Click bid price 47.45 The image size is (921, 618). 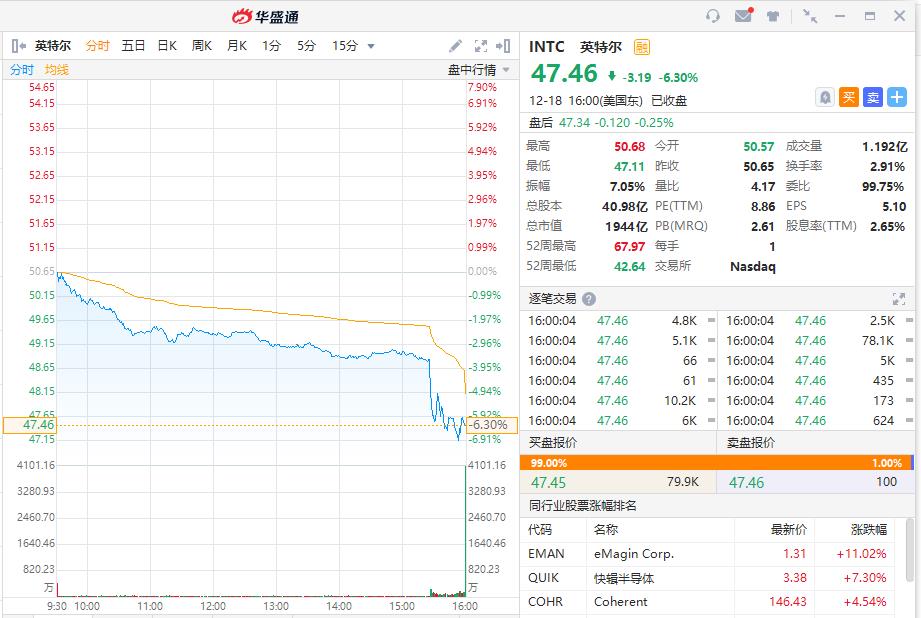tap(549, 483)
